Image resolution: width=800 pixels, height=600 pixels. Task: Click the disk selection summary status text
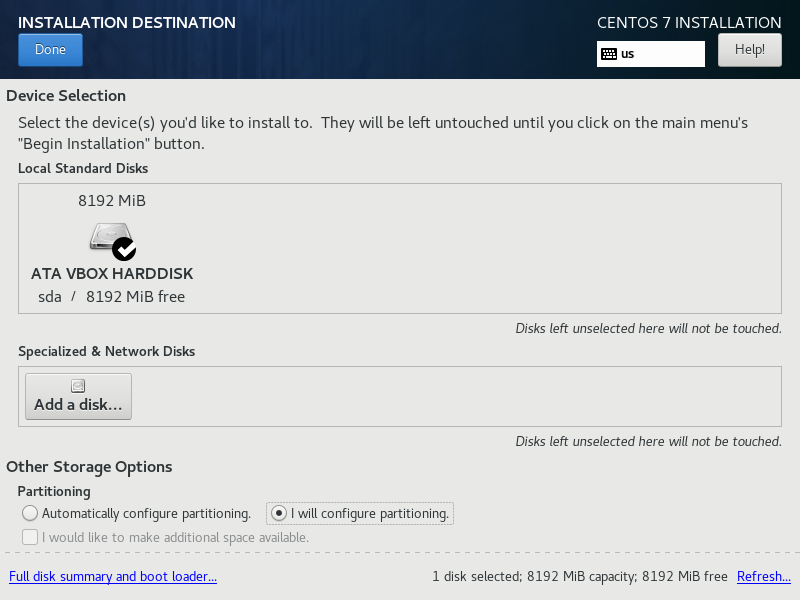[x=580, y=577]
